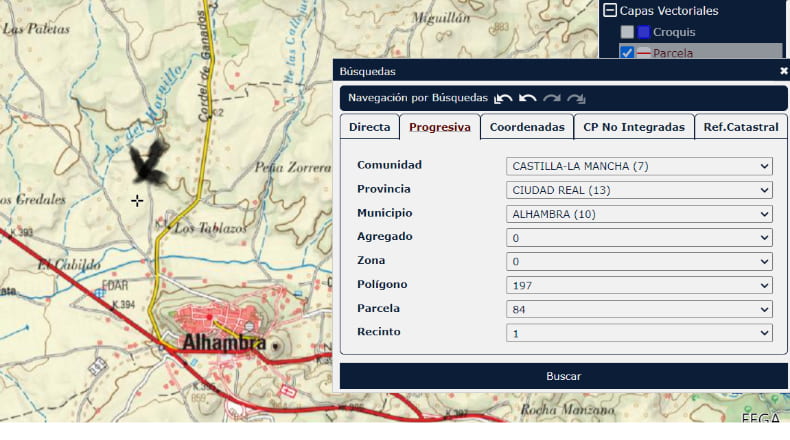790x440 pixels.
Task: Open the Coordenadas tab
Action: [x=527, y=127]
